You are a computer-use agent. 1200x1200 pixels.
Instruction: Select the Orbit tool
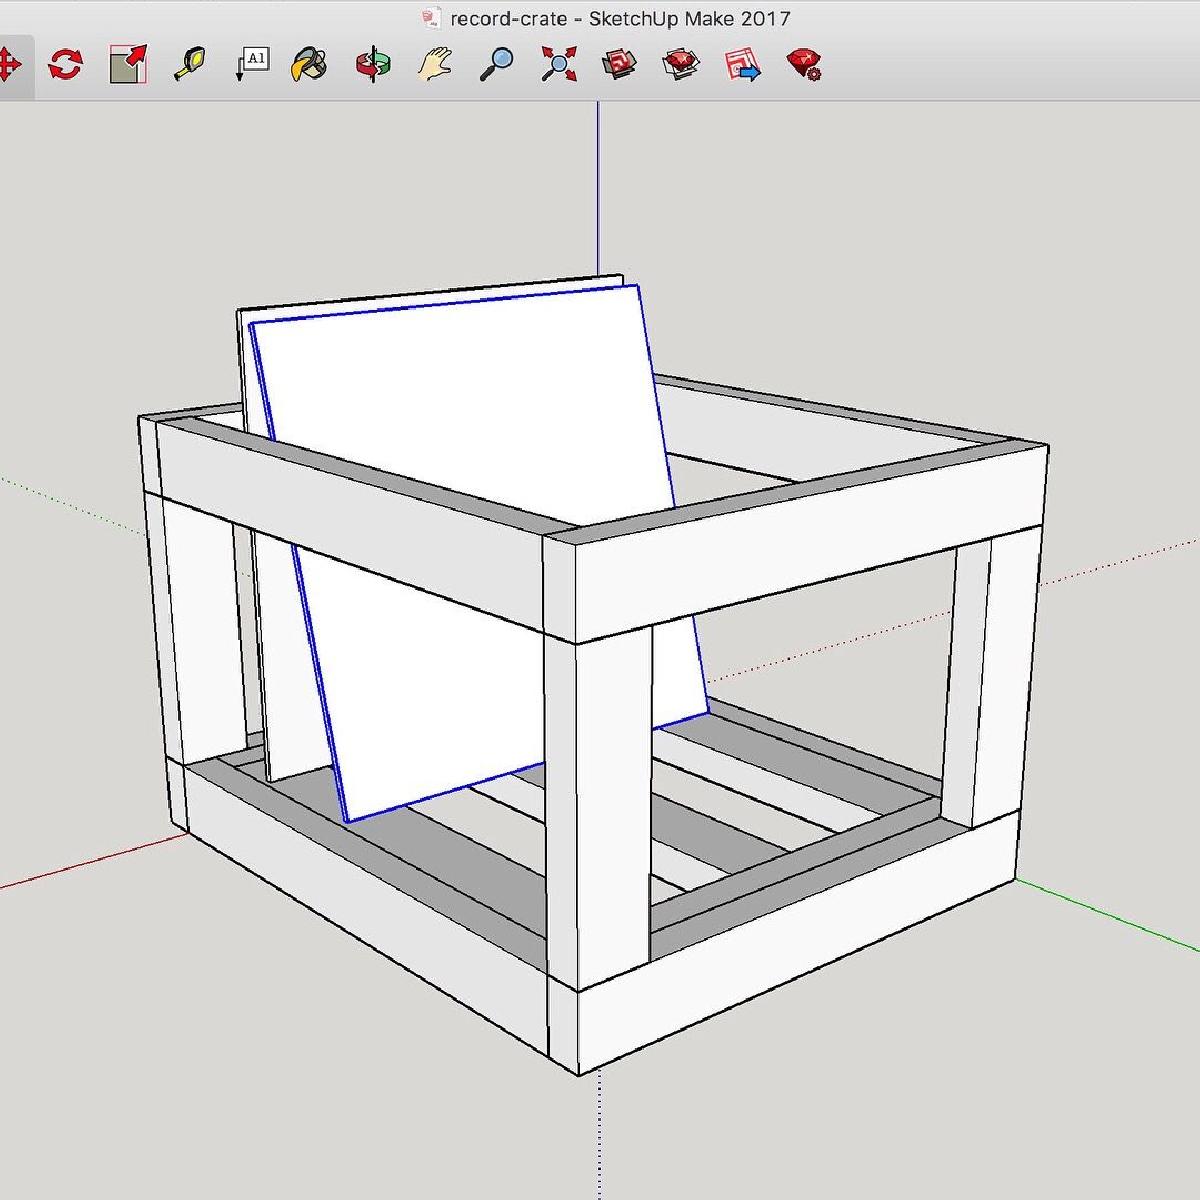pos(373,65)
